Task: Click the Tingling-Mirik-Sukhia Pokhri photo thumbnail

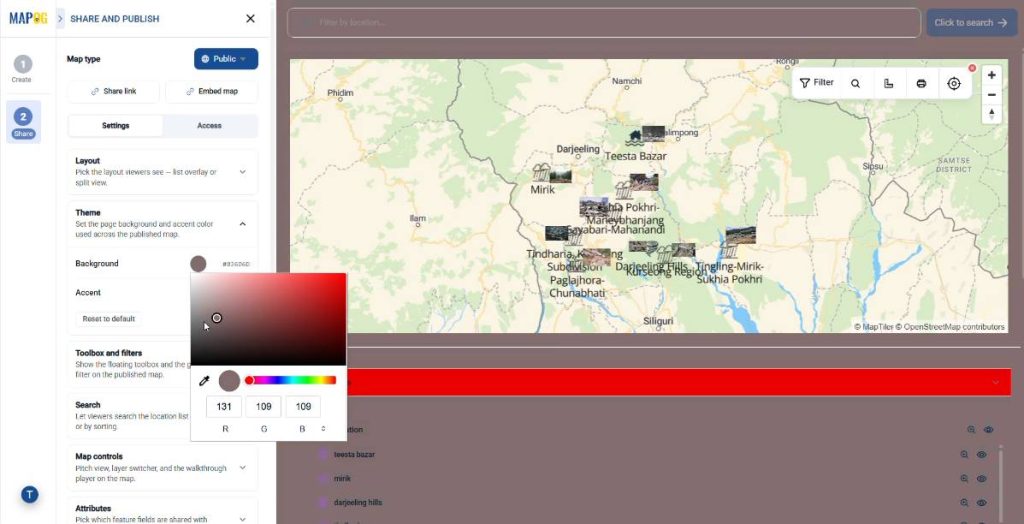Action: [741, 235]
